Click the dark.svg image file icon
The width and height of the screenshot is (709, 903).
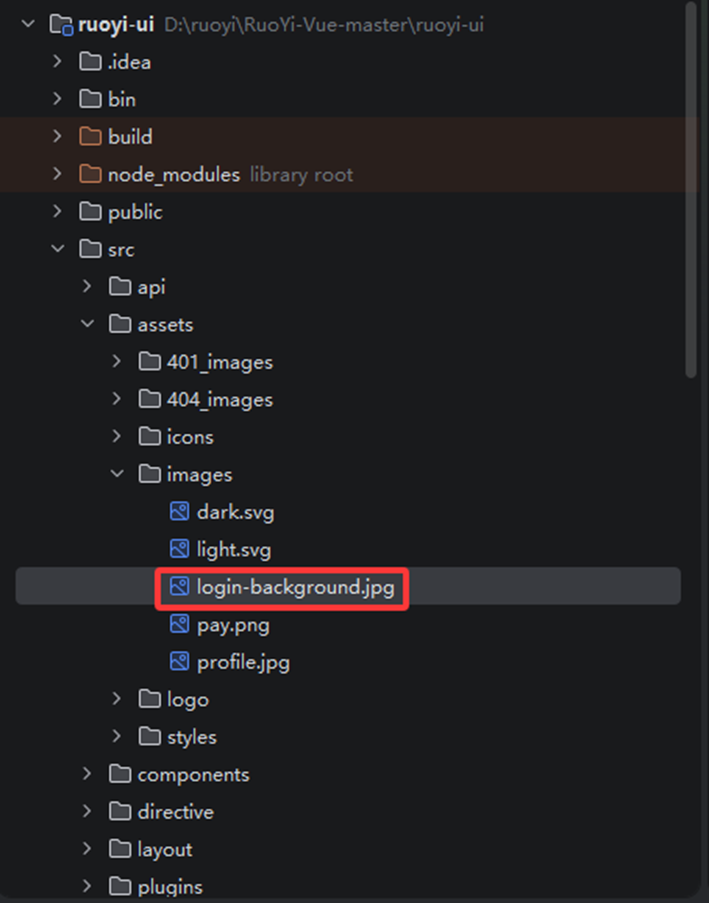179,511
